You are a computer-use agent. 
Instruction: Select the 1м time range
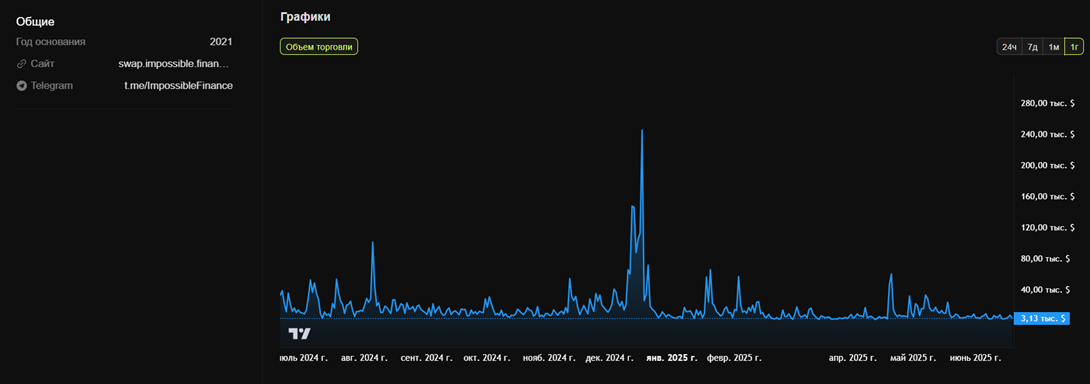pos(1054,47)
